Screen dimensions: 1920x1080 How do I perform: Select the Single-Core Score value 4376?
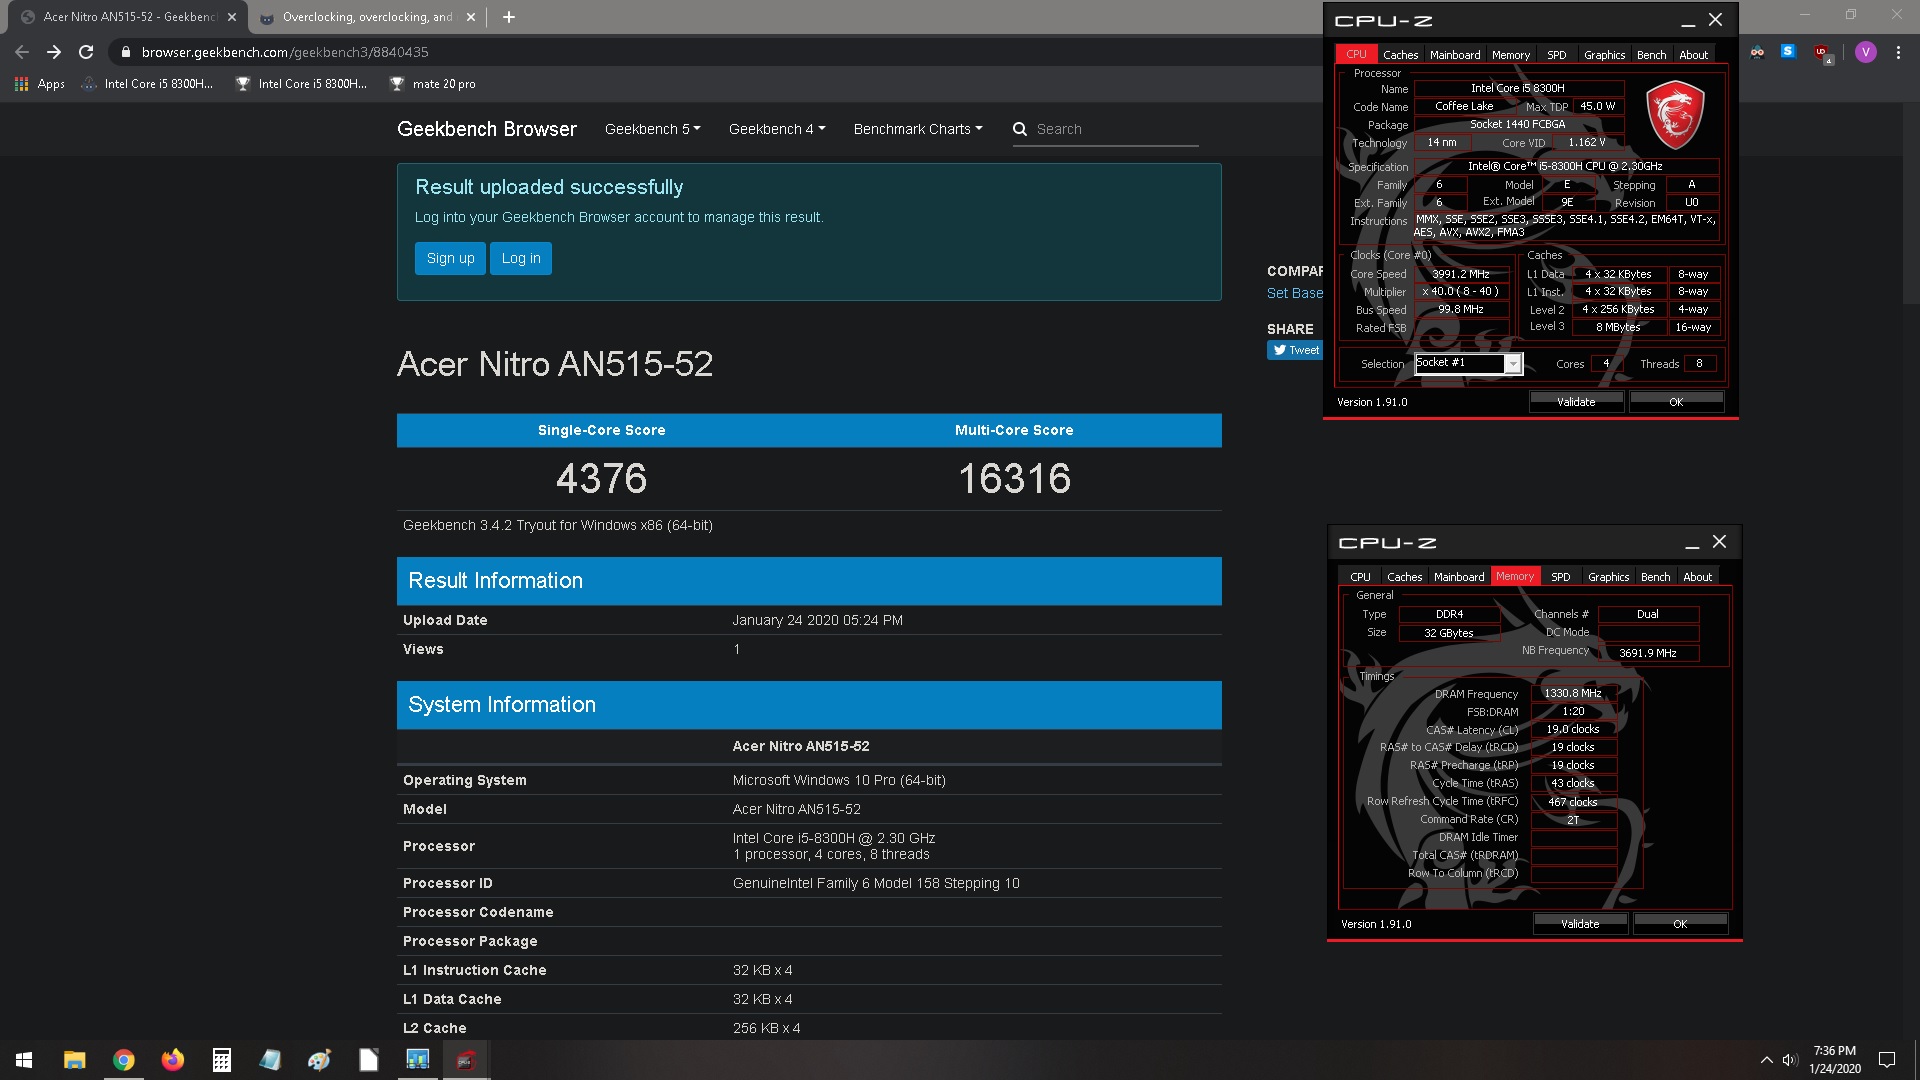click(x=601, y=479)
